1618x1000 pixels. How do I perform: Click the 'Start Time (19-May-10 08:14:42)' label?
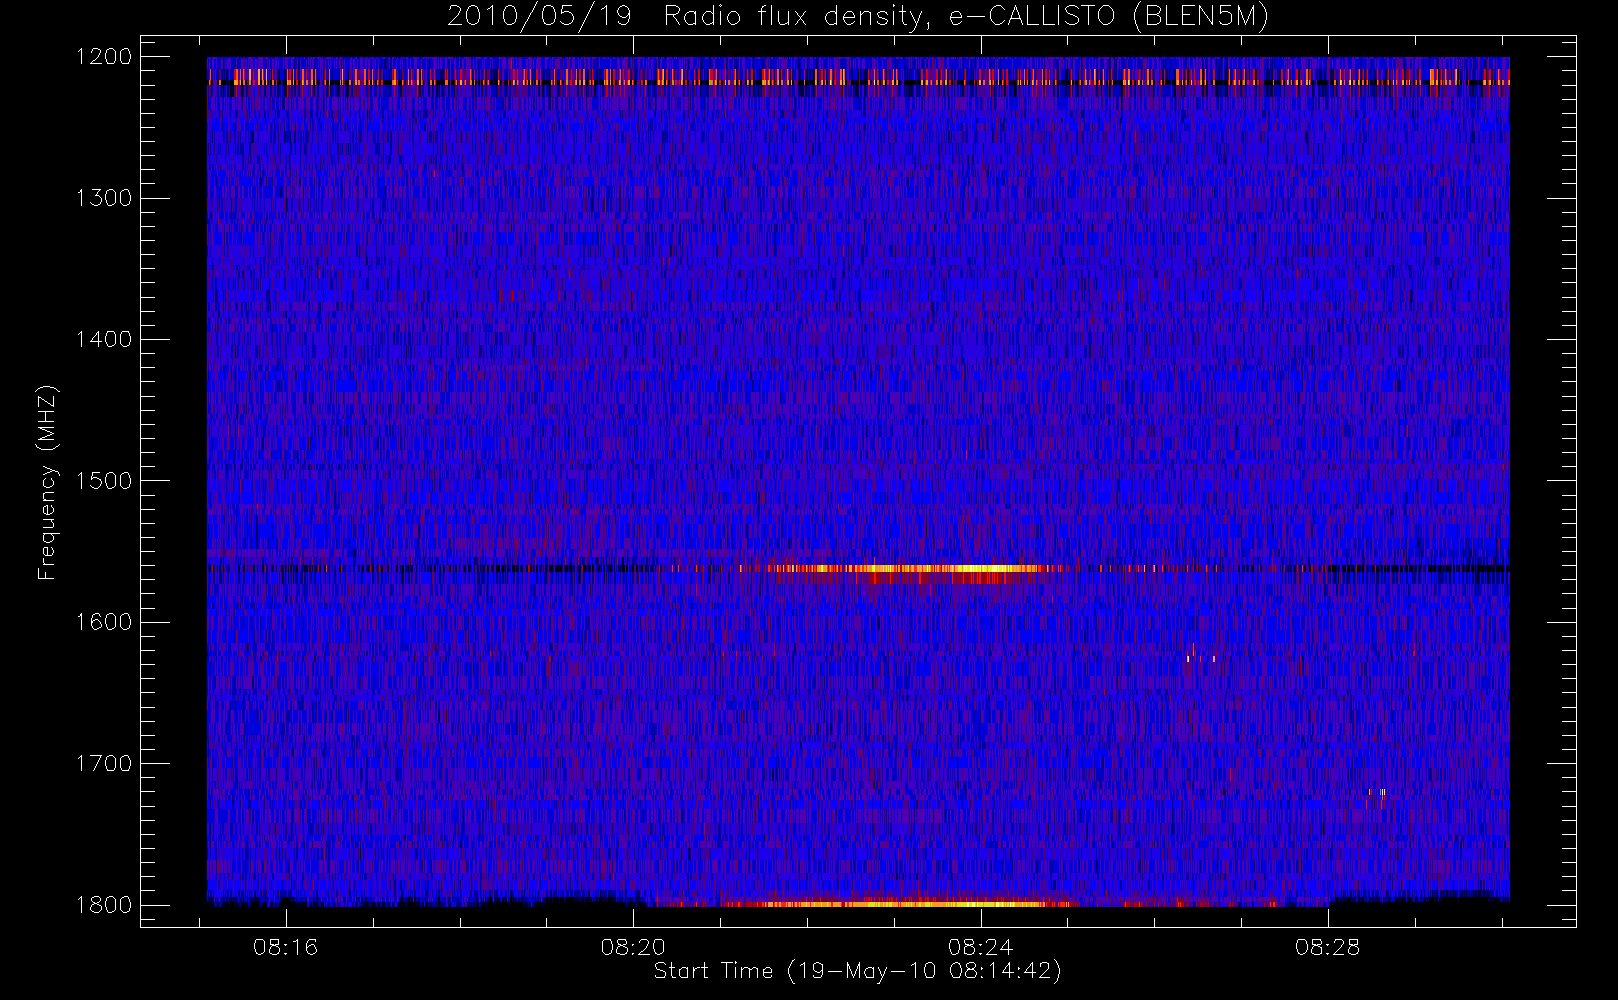tap(857, 971)
